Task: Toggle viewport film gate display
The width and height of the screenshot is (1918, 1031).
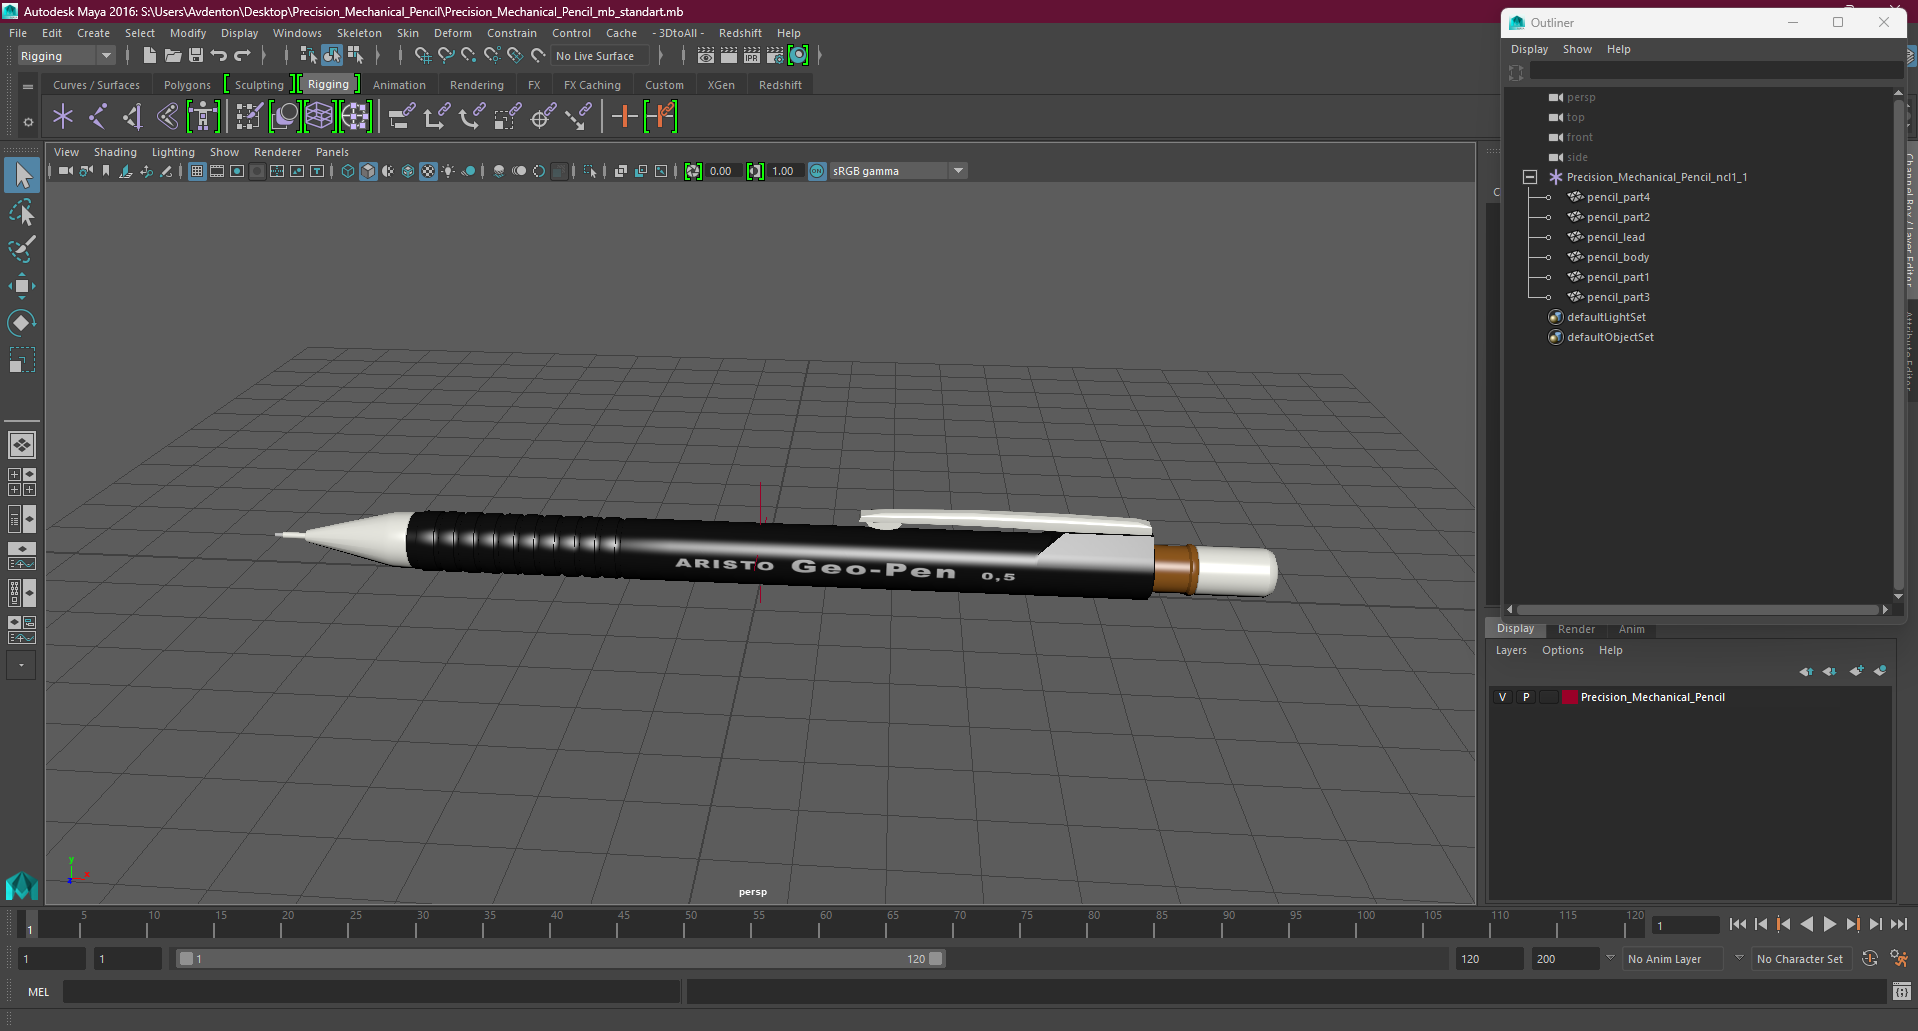Action: click(217, 172)
